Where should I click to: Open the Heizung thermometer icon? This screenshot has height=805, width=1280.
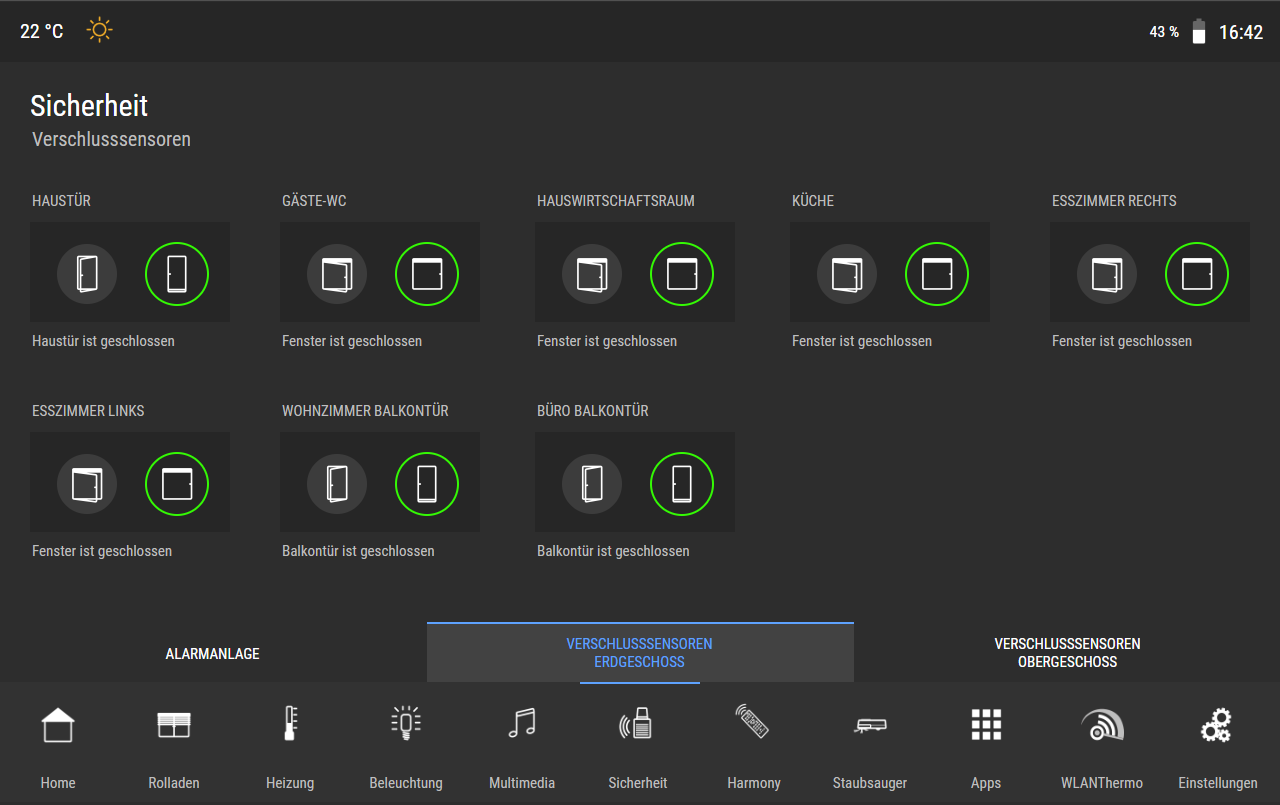[x=290, y=724]
